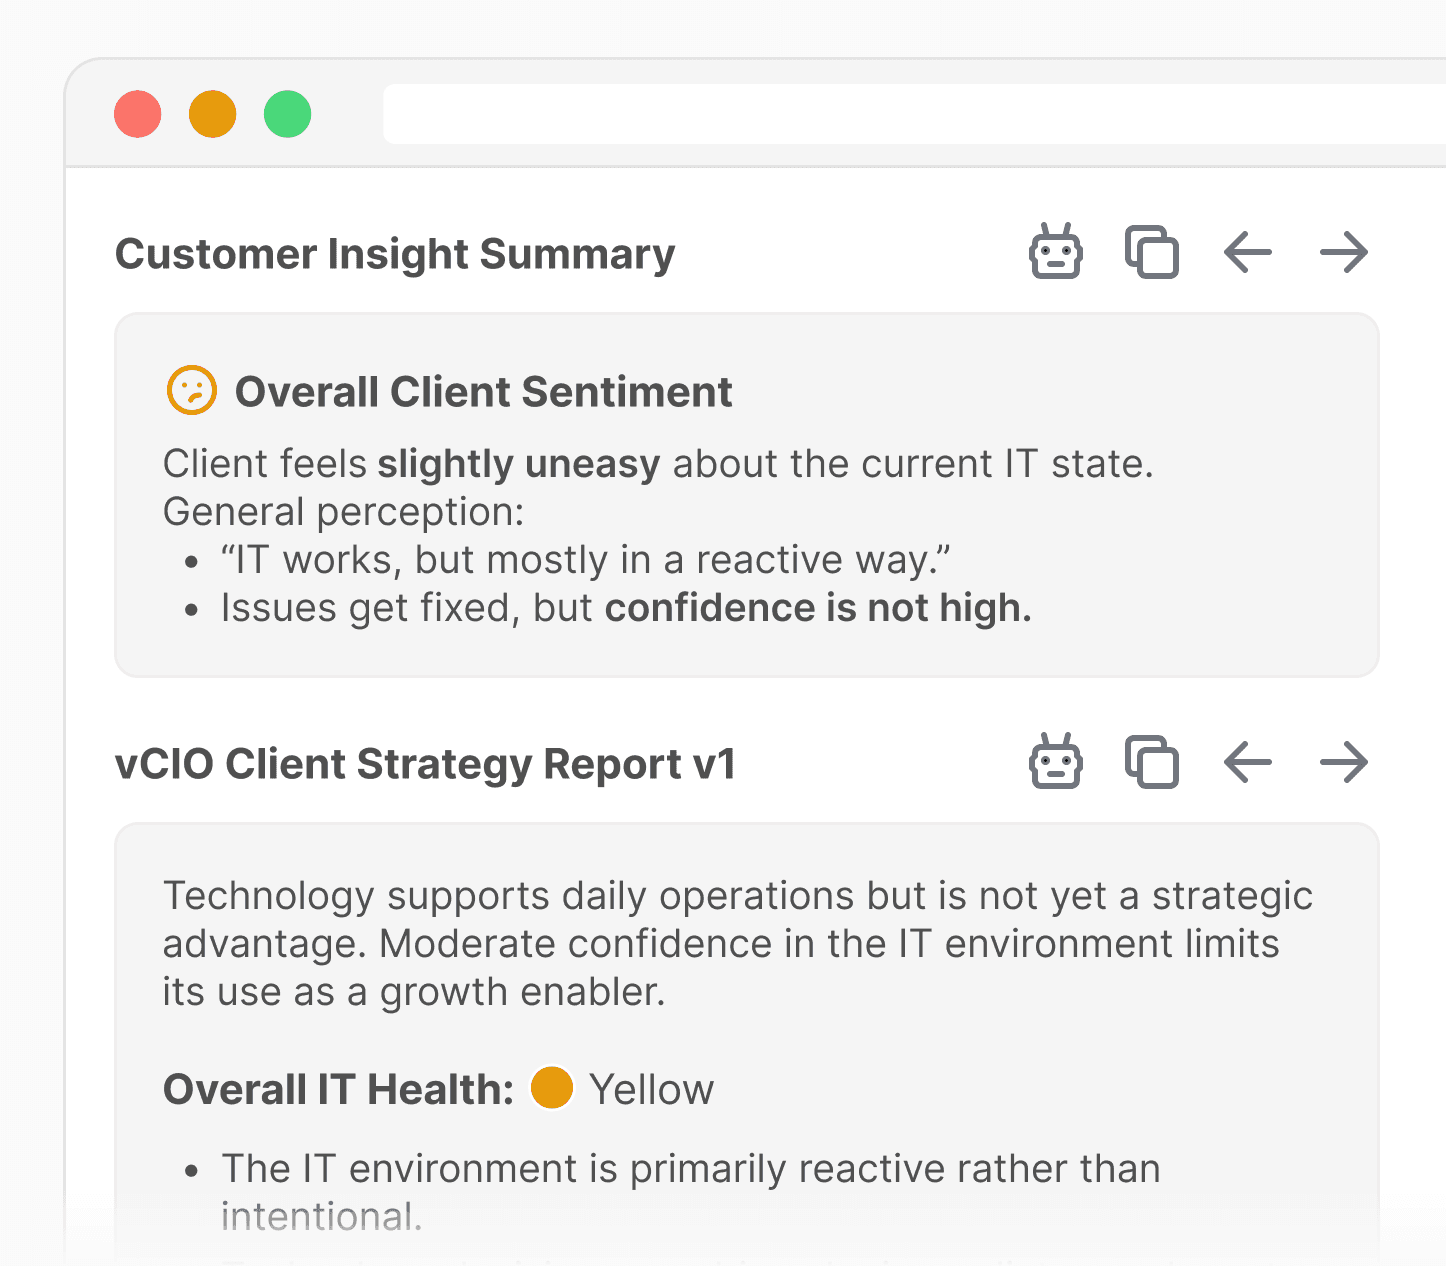Open the AI assistant for vCIO Client Strategy Report

[x=1056, y=762]
